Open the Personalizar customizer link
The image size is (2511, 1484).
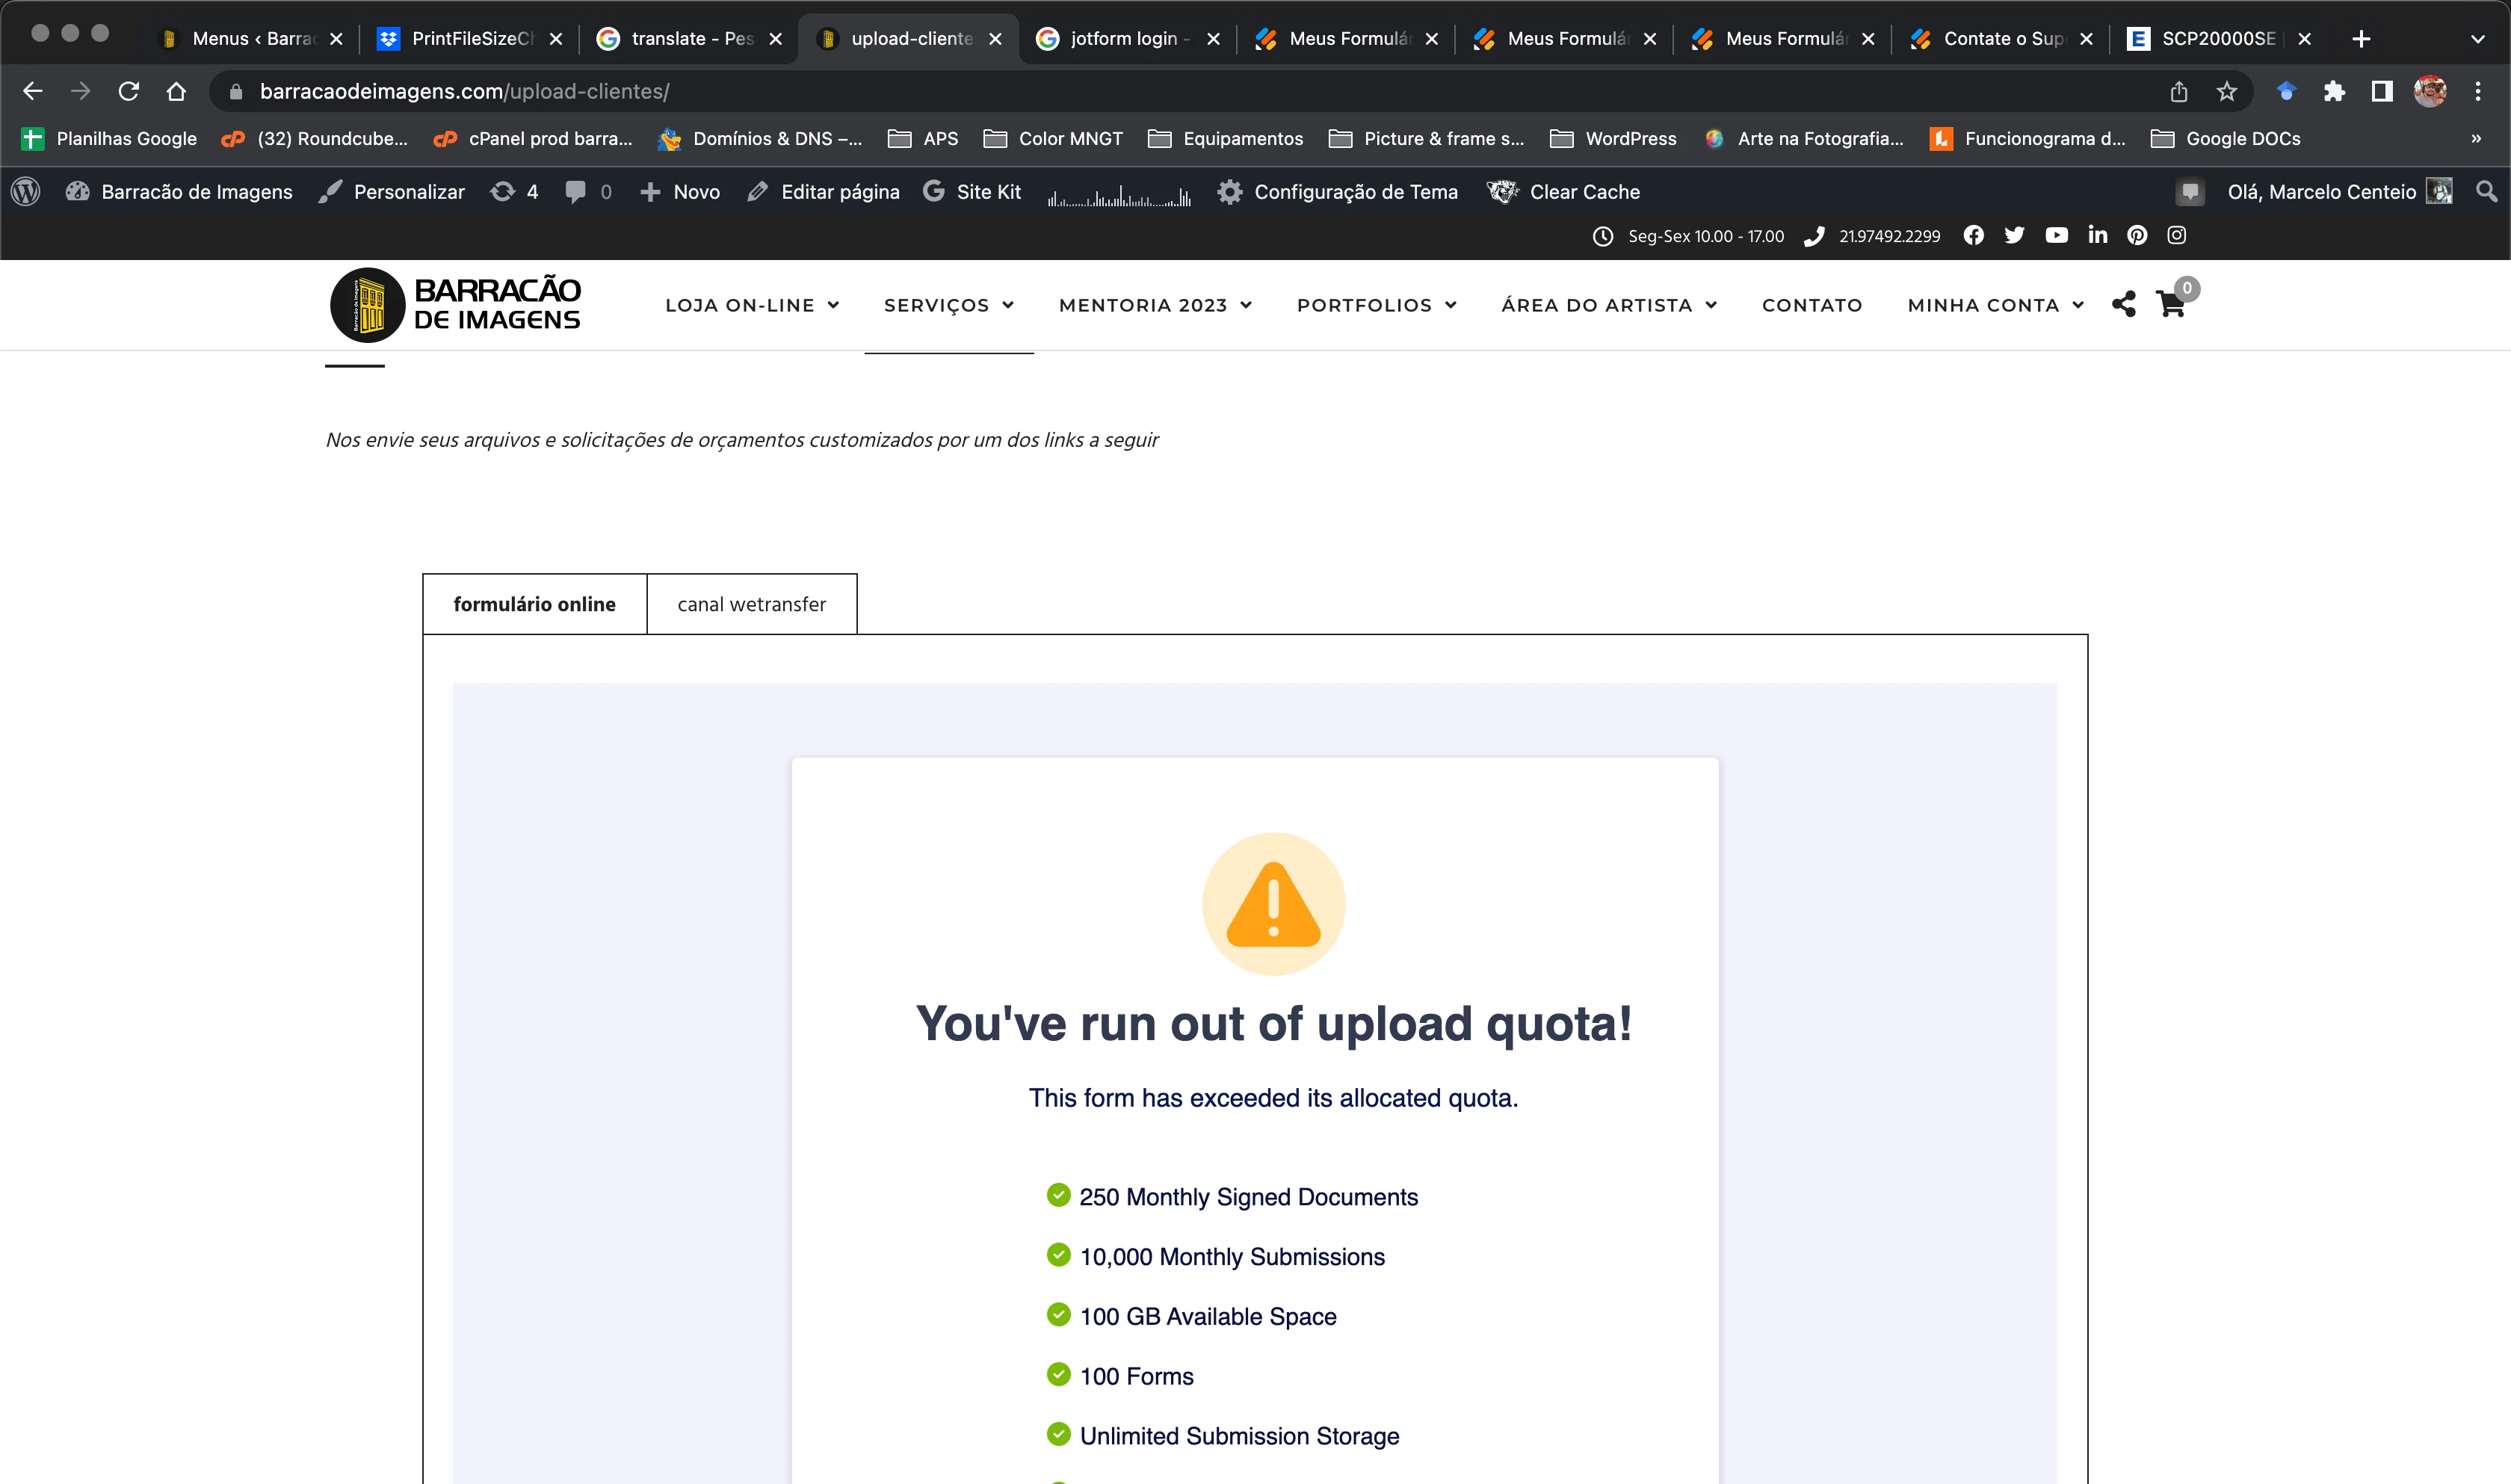pos(408,191)
